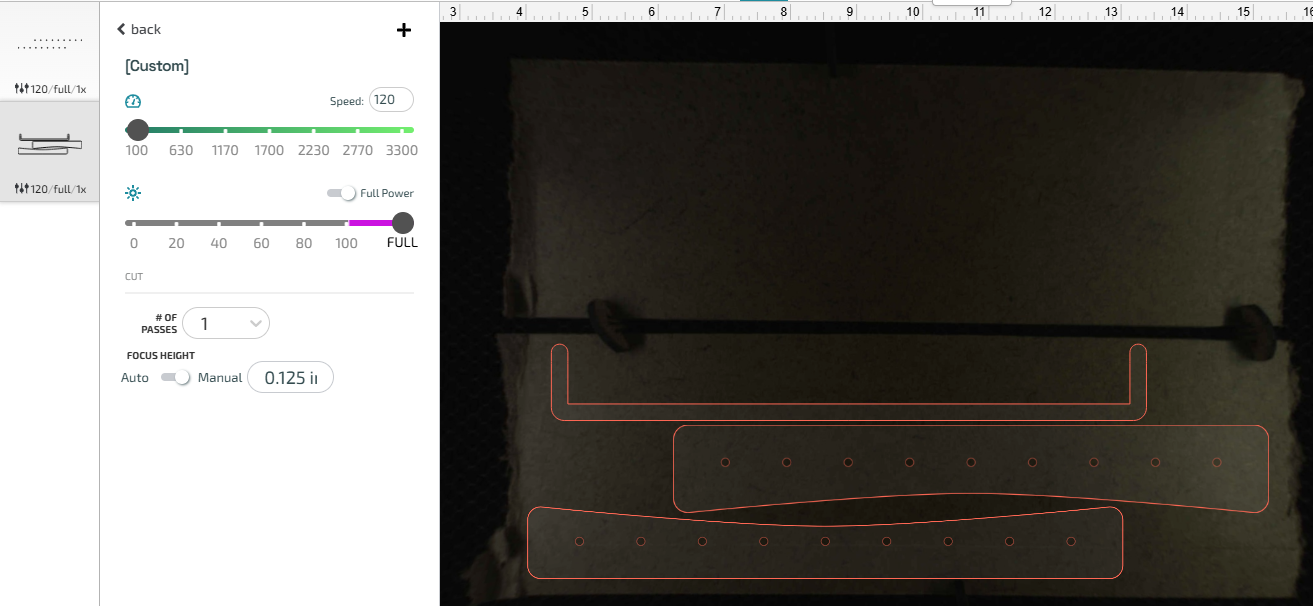This screenshot has width=1313, height=606.
Task: Toggle the Full Power switch
Action: pos(342,193)
